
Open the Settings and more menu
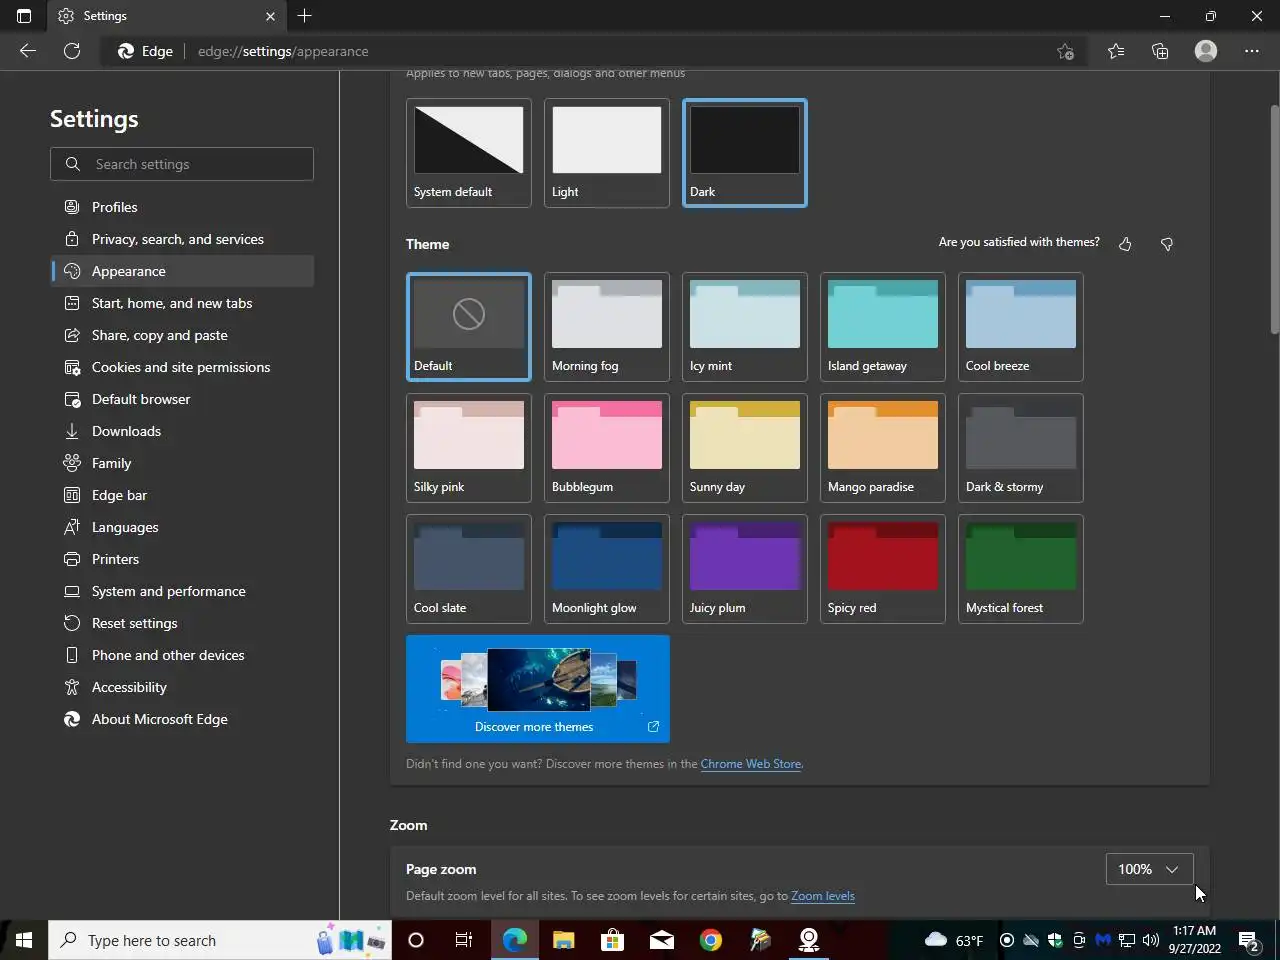(1252, 51)
